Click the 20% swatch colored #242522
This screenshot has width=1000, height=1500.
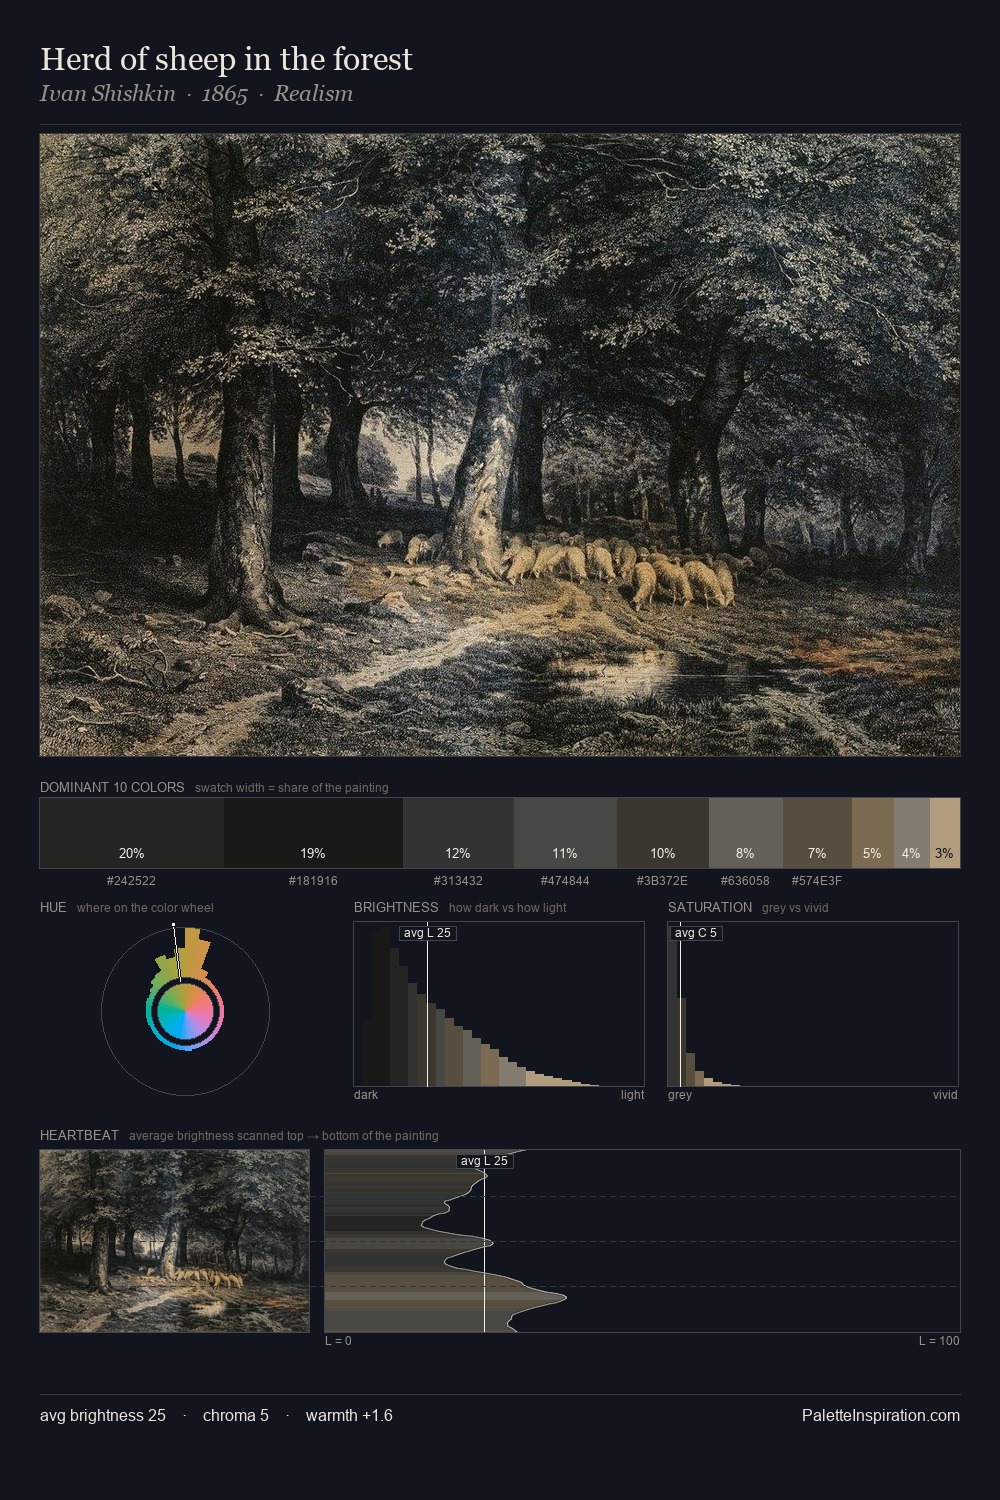coord(132,833)
